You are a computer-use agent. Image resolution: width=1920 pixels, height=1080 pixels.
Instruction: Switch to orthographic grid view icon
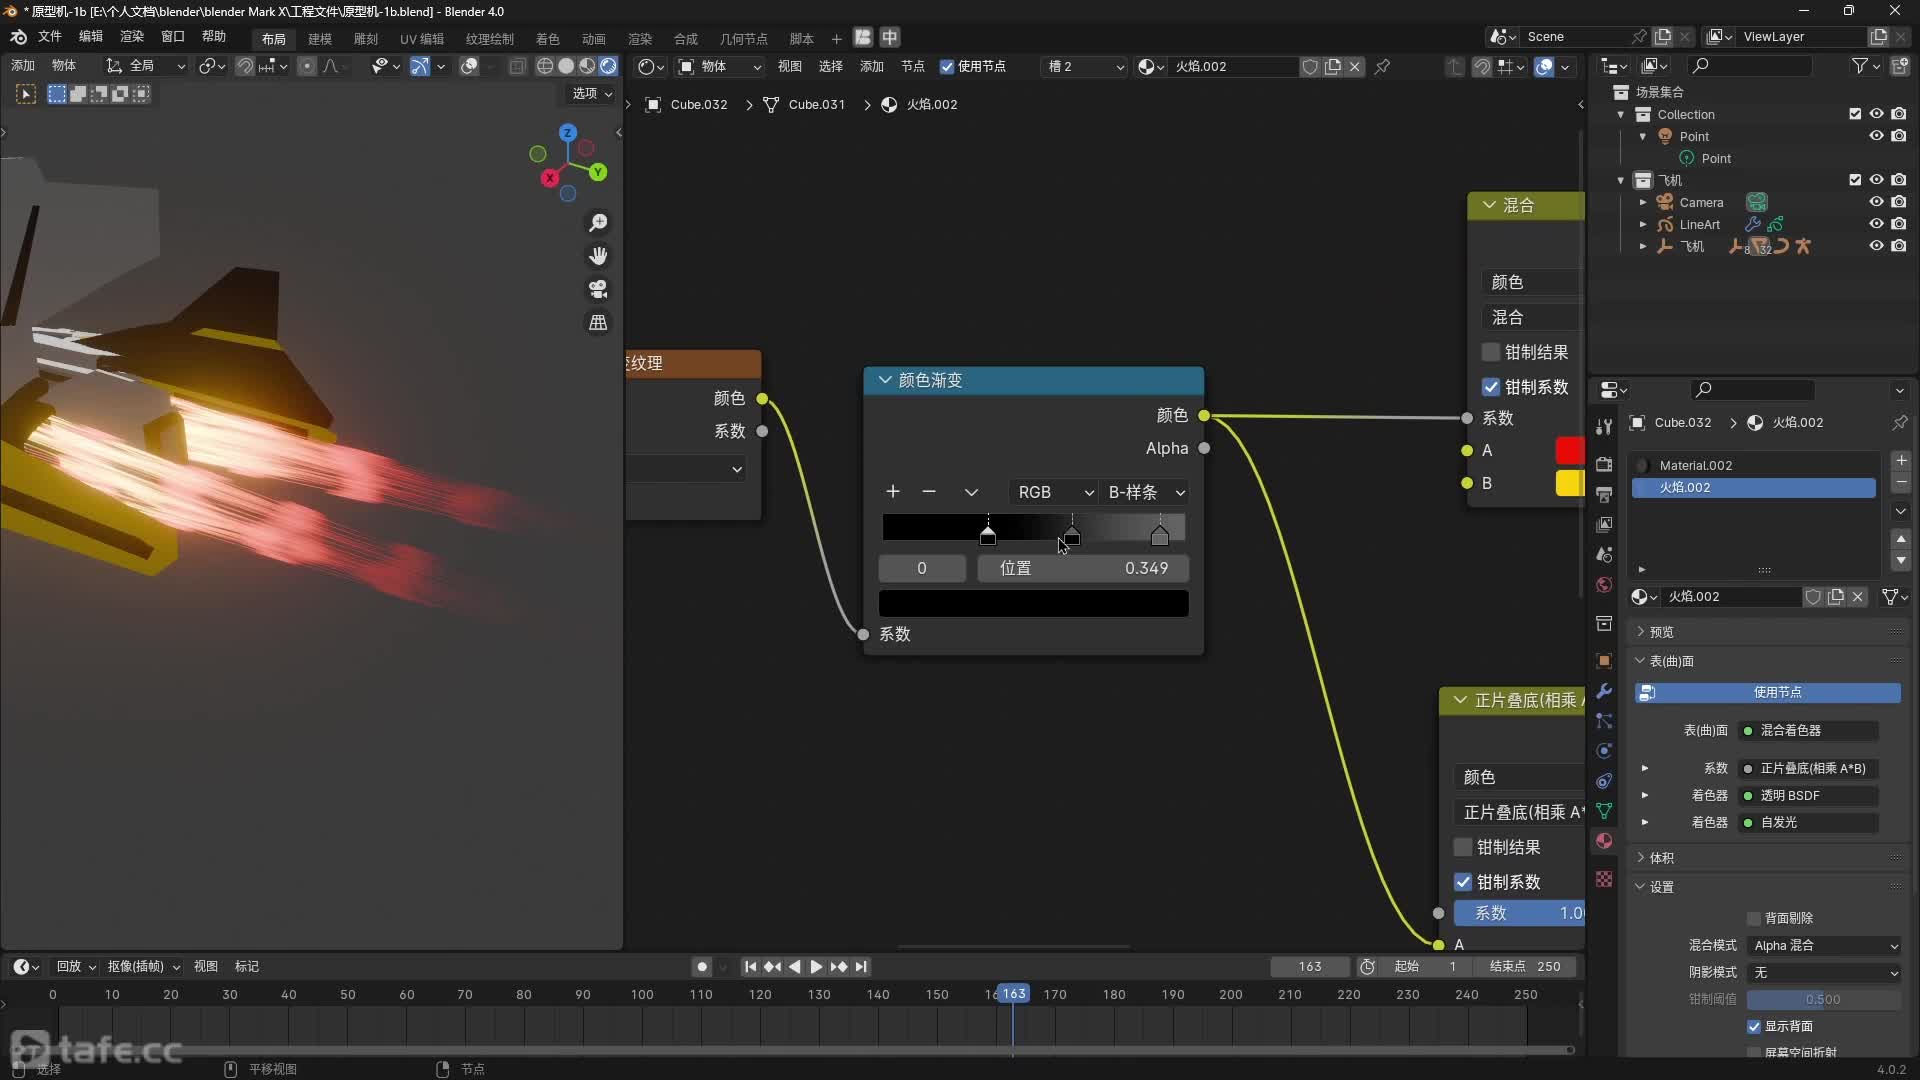click(598, 322)
